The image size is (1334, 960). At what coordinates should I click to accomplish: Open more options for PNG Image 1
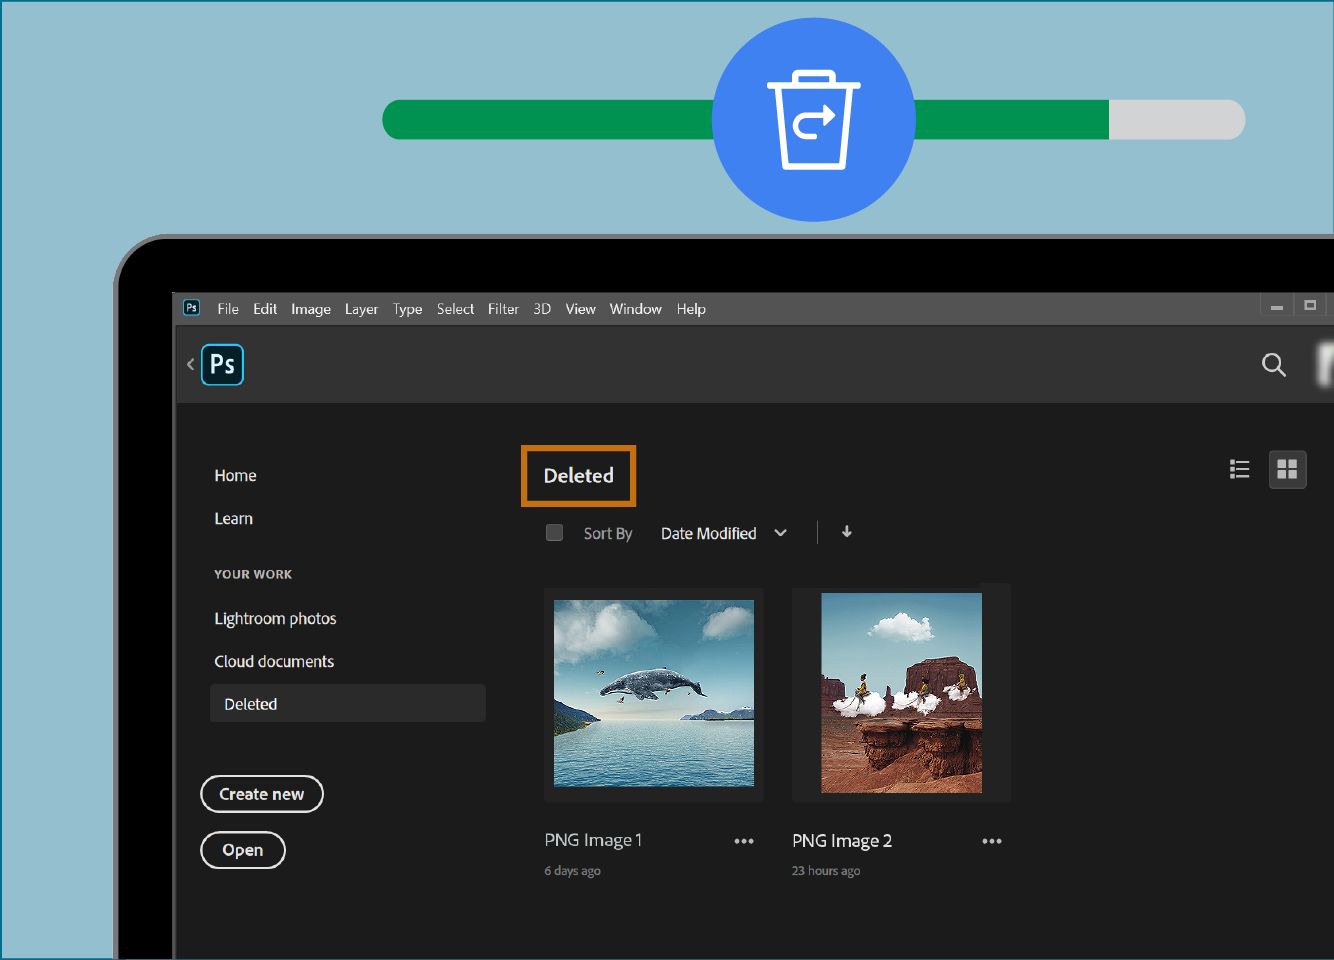744,841
